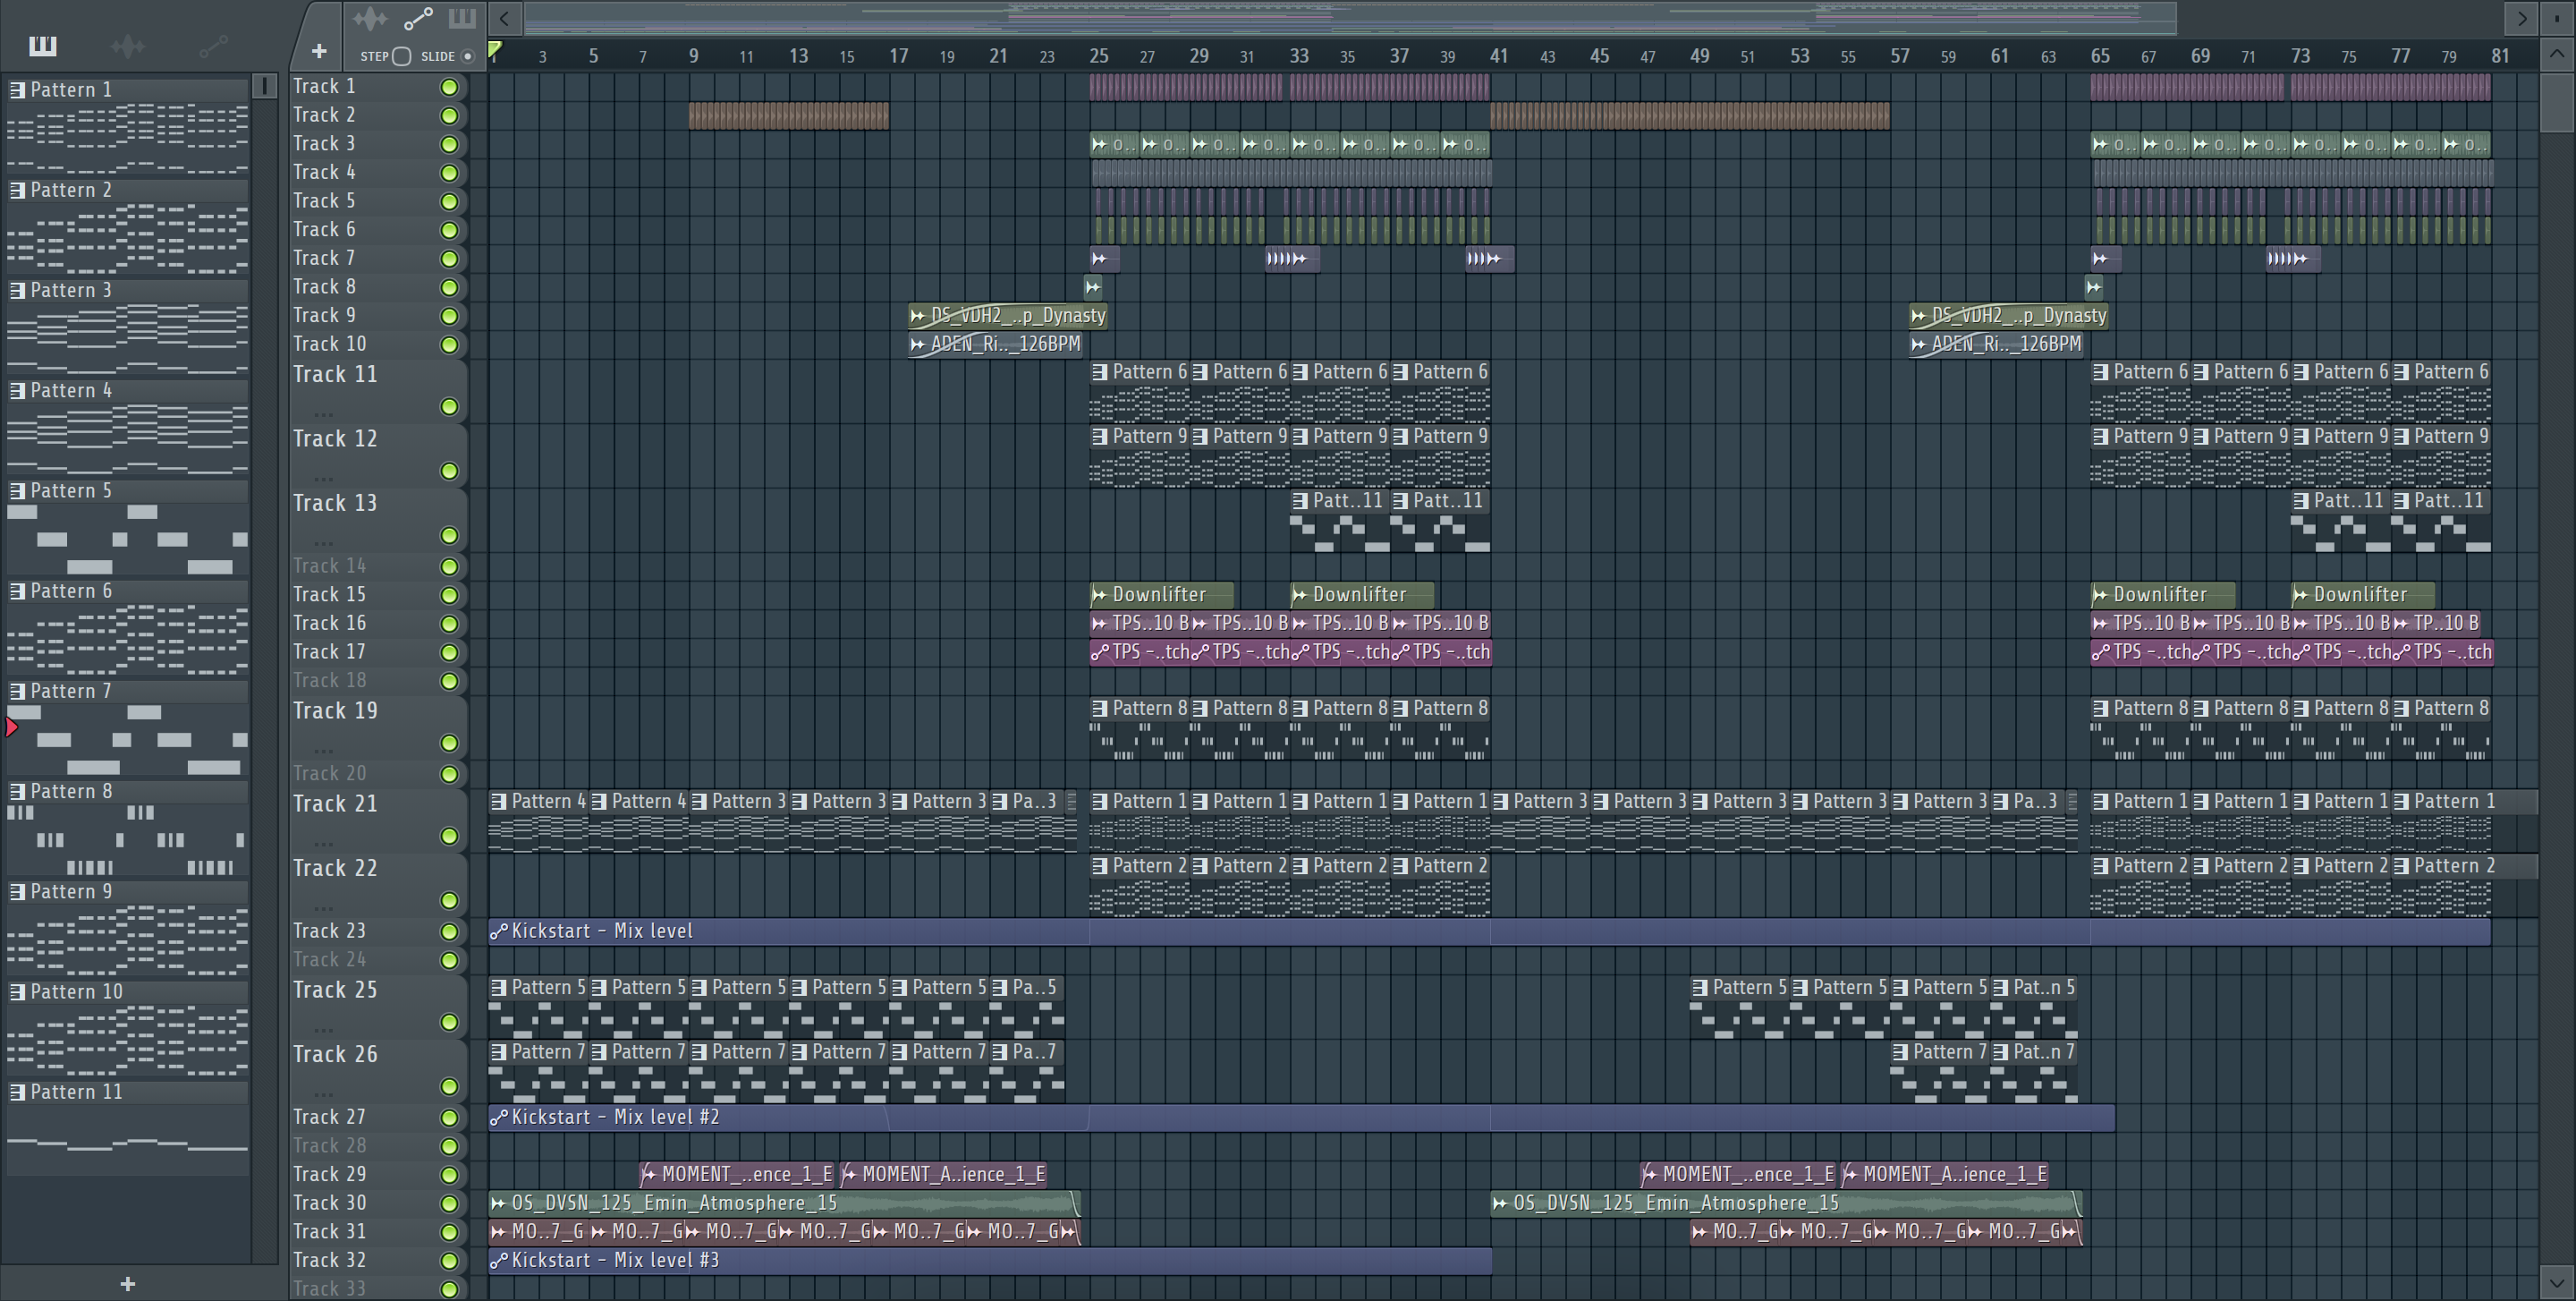Select the patterns filter piano icon in picker
Screen dimensions: 2576x1301
42,45
